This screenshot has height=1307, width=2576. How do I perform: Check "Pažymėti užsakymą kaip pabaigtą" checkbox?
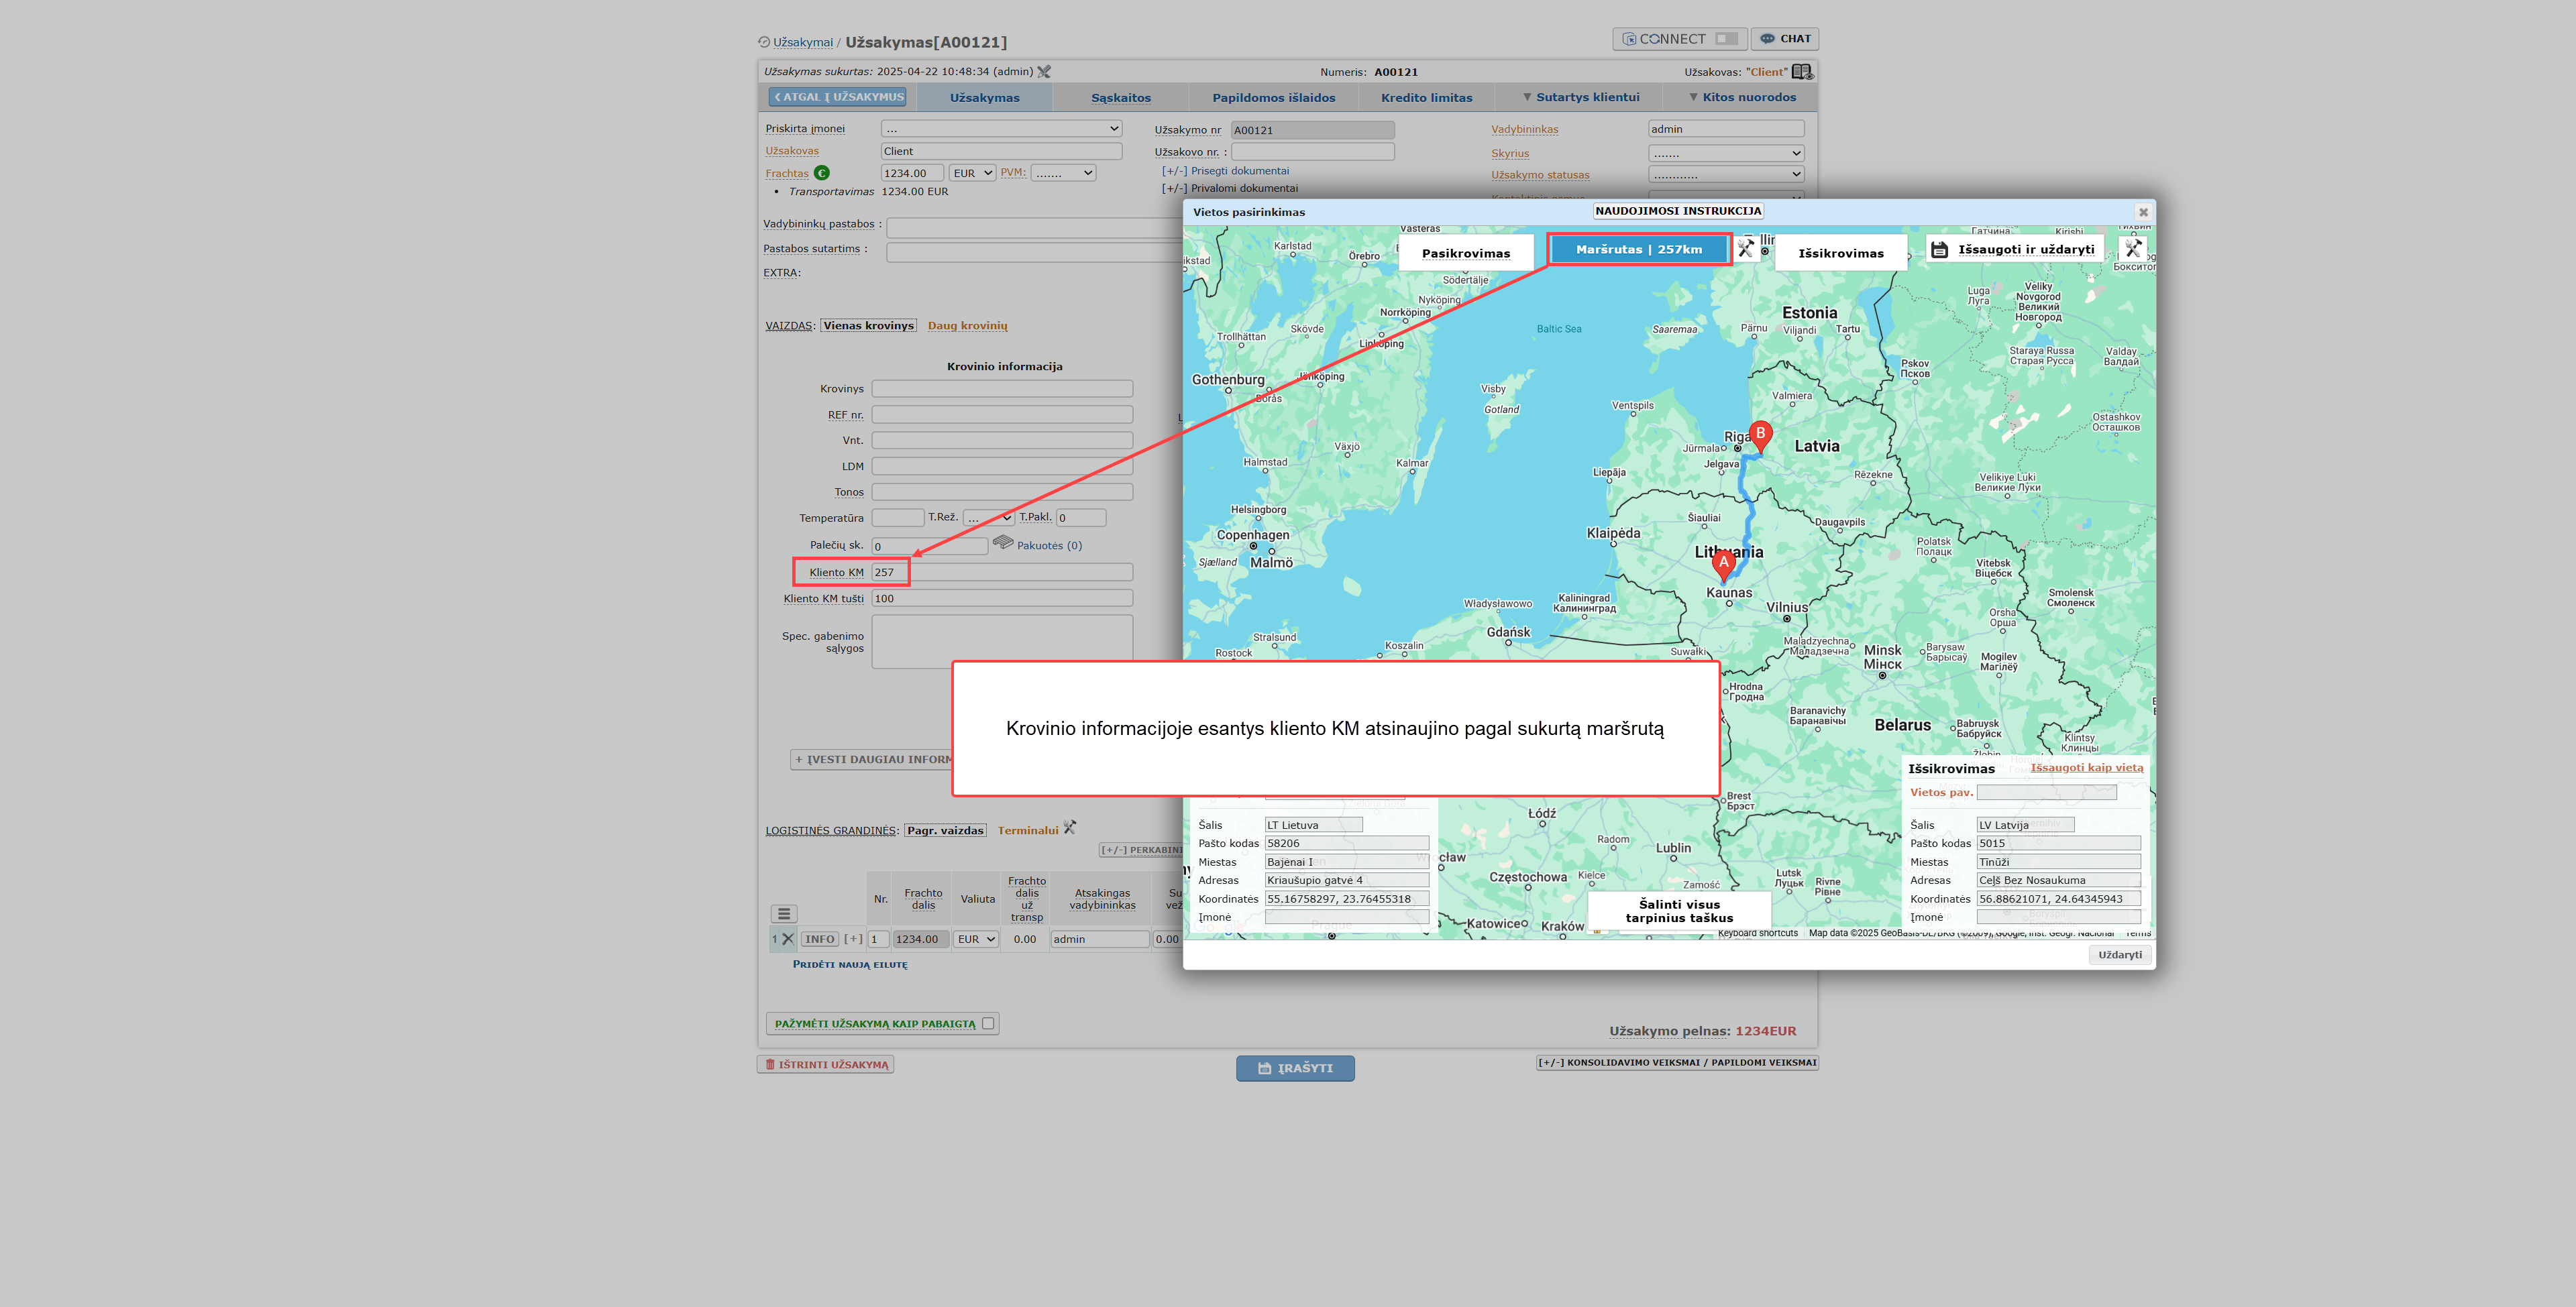click(988, 1024)
